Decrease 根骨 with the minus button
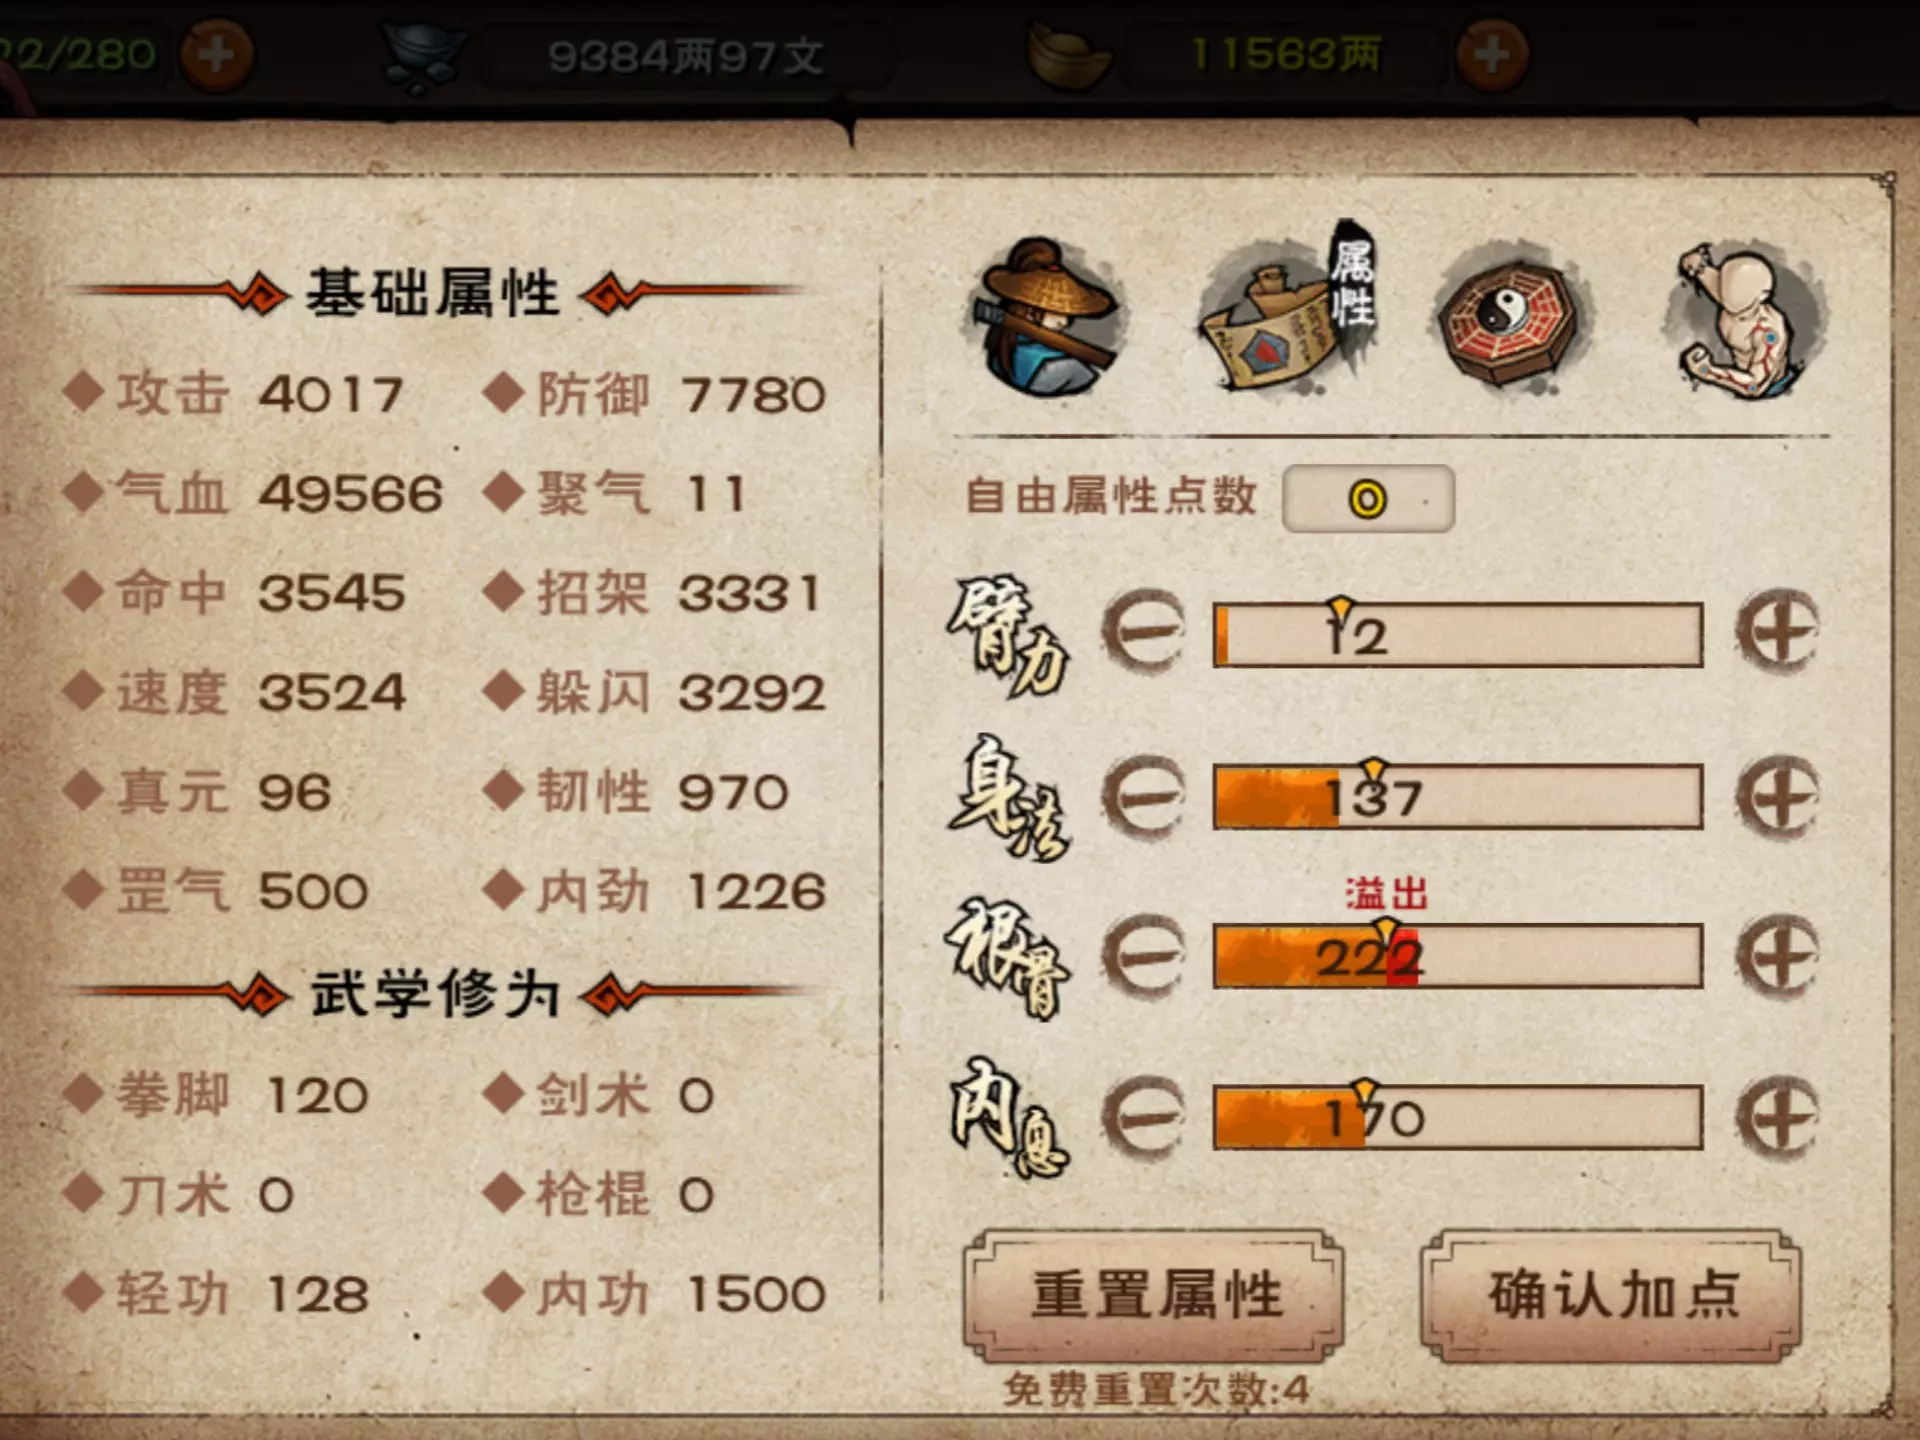Screen dimensions: 1920x1440 [1144, 956]
